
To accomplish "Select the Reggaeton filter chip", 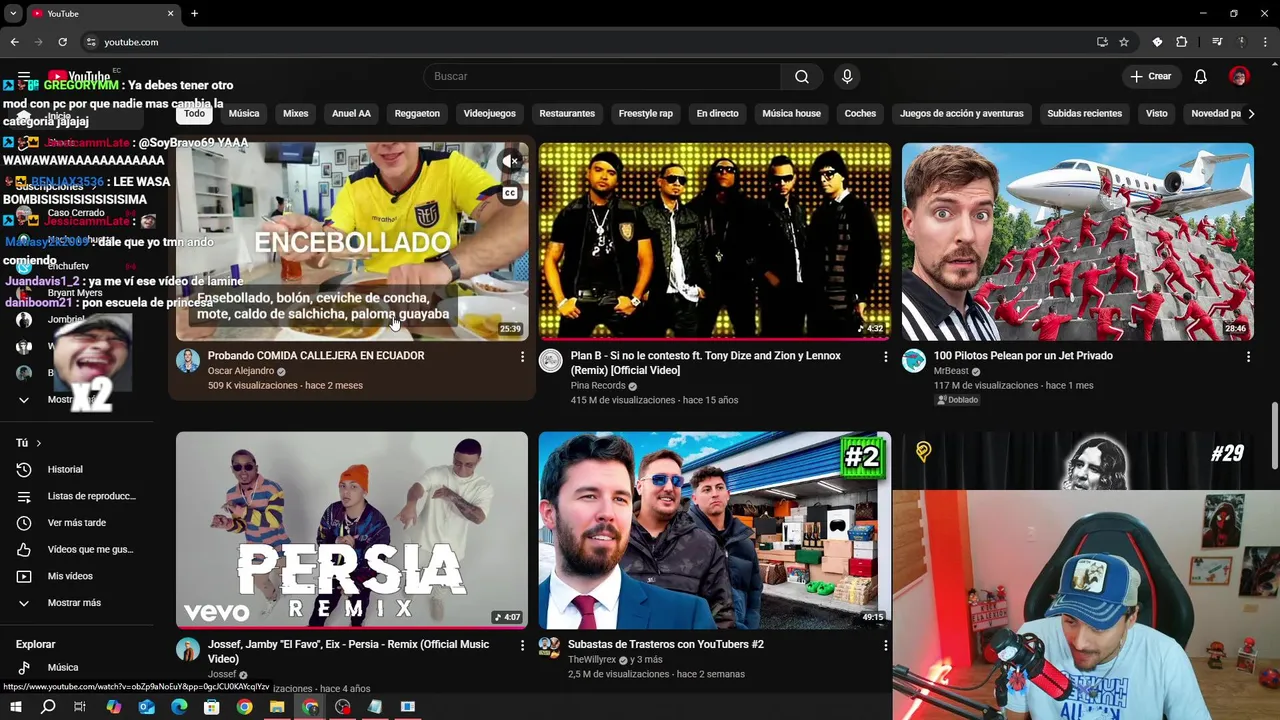I will coord(417,114).
